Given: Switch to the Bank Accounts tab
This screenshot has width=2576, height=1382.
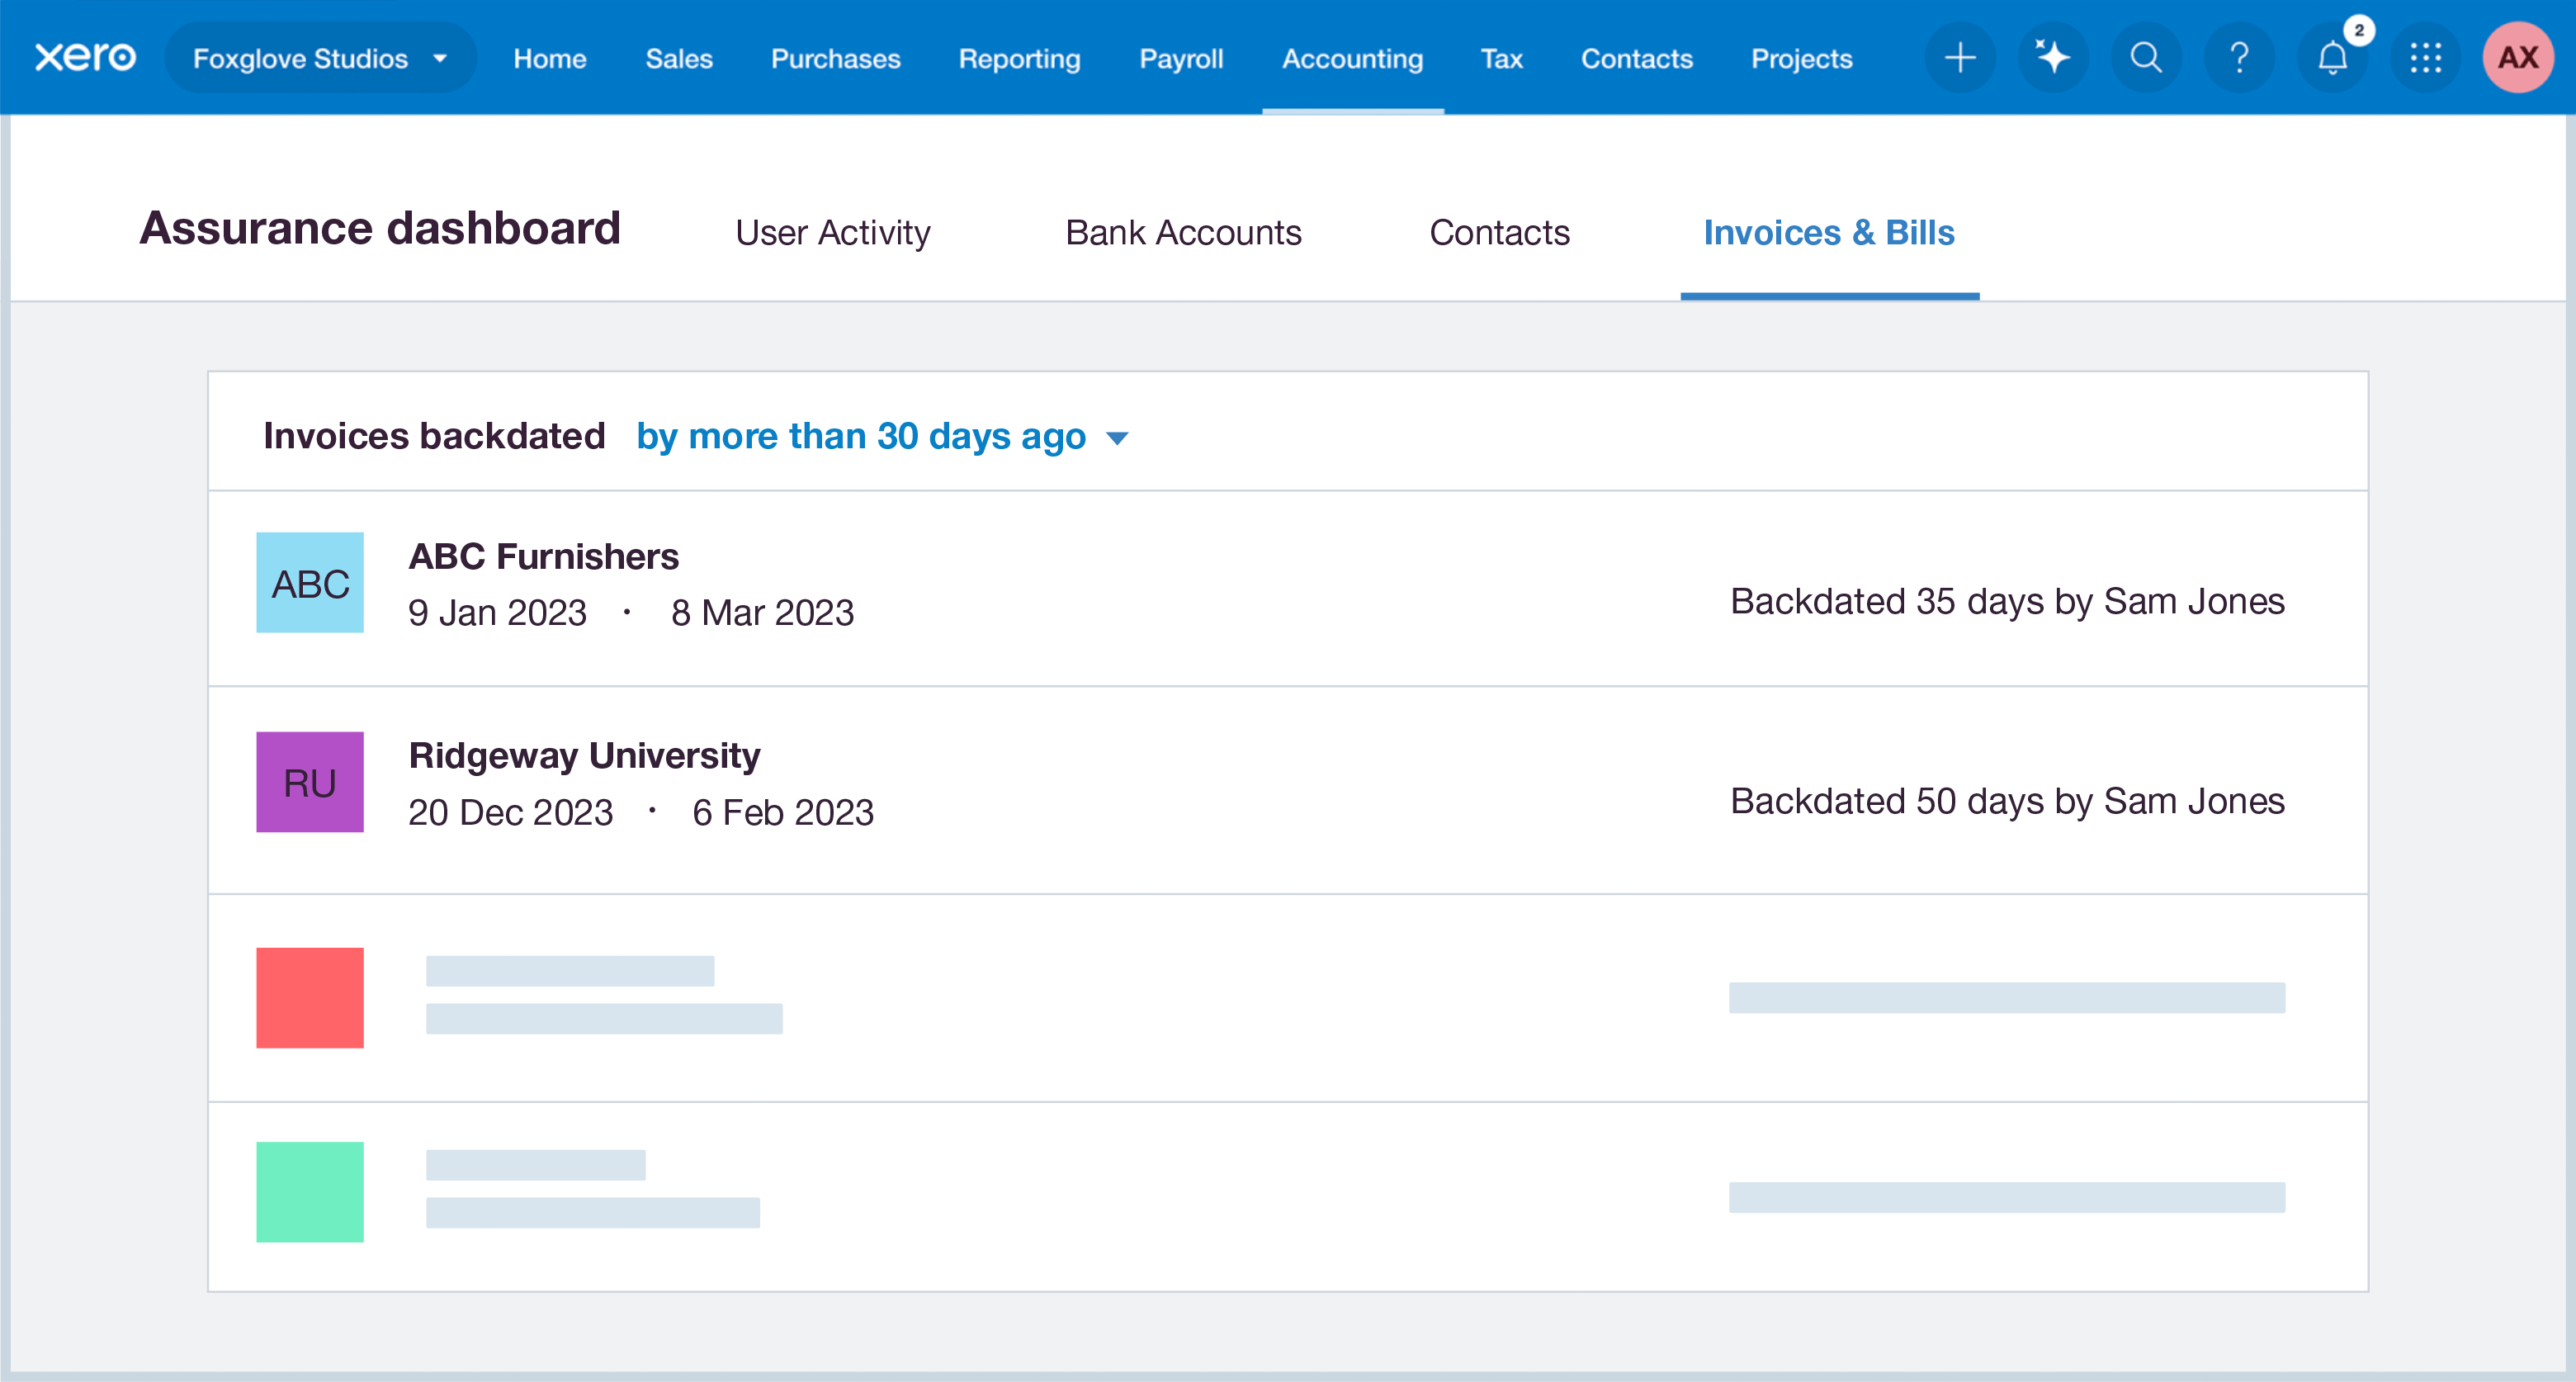Looking at the screenshot, I should tap(1184, 233).
